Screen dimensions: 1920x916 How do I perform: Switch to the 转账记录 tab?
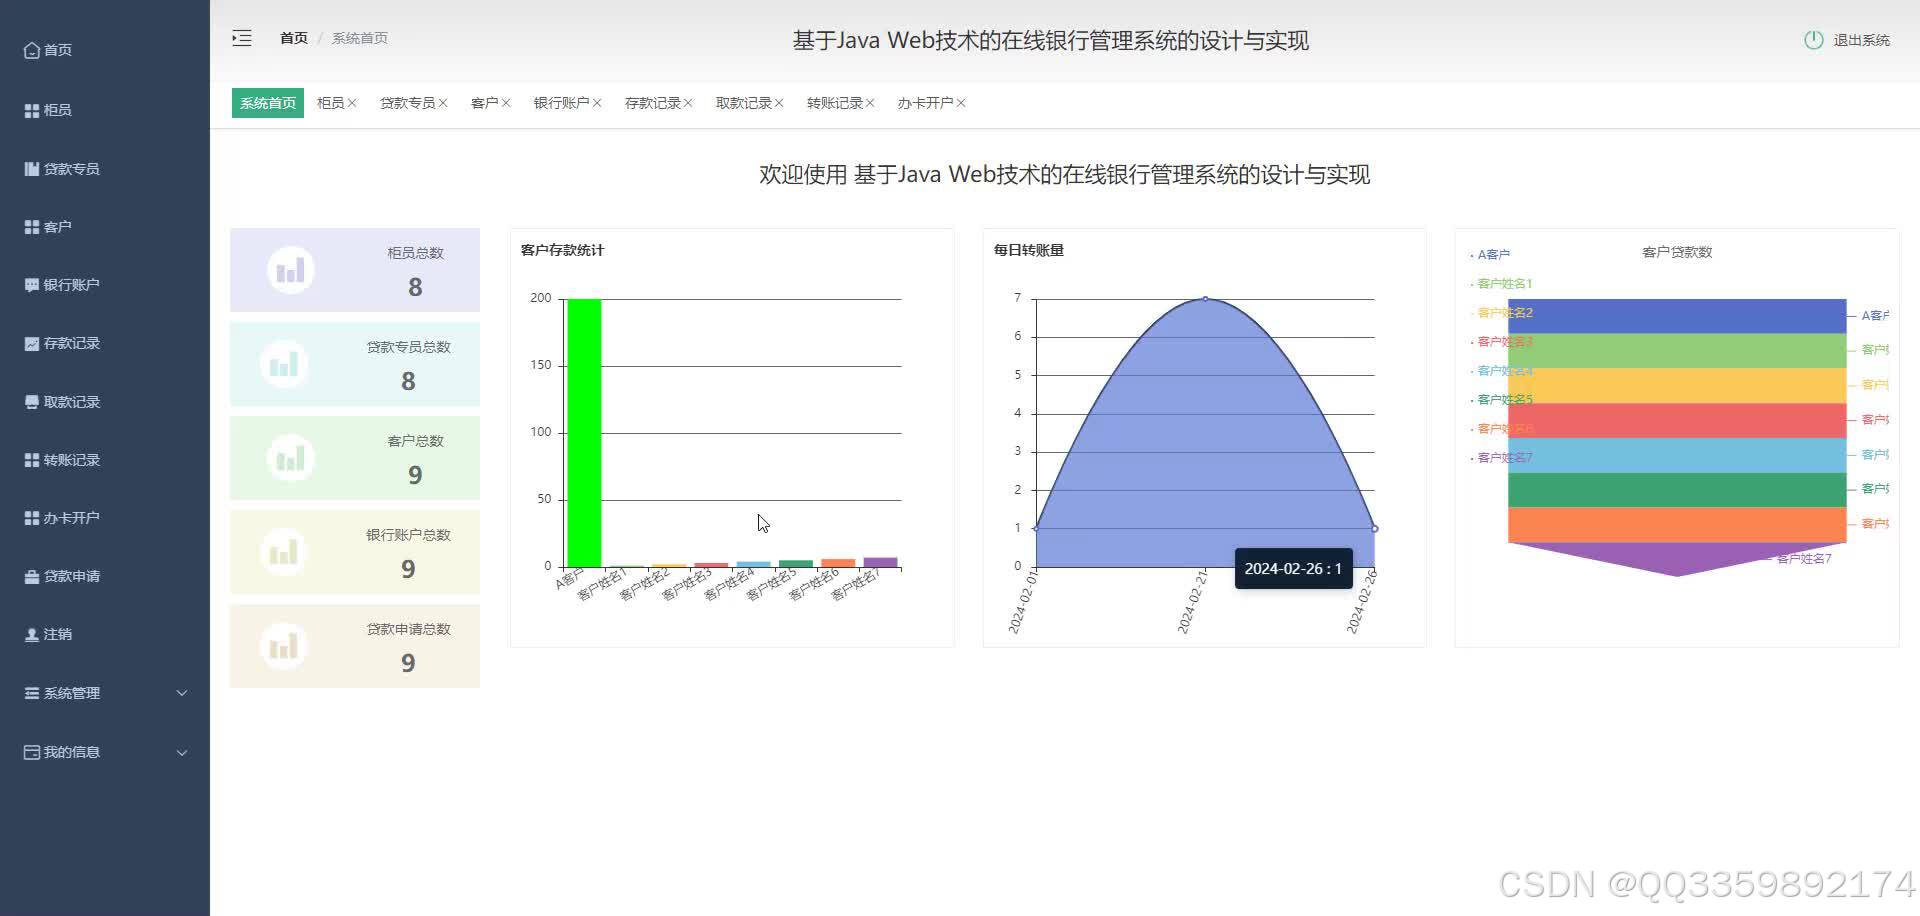click(x=834, y=103)
